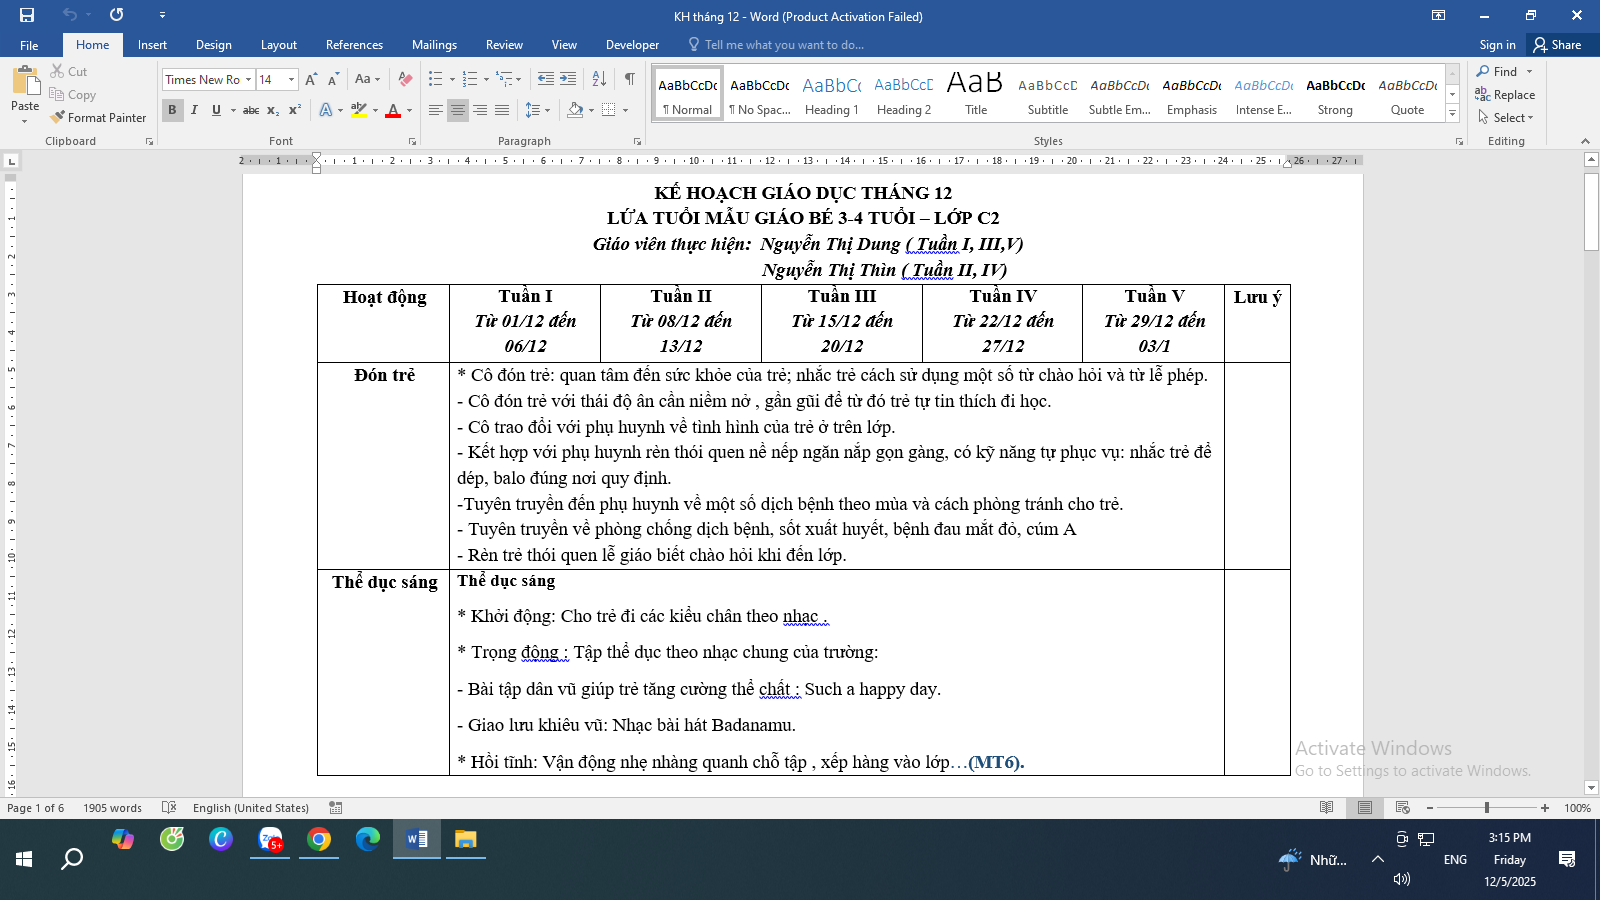Toggle Bold formatting
Image resolution: width=1600 pixels, height=900 pixels.
point(172,110)
